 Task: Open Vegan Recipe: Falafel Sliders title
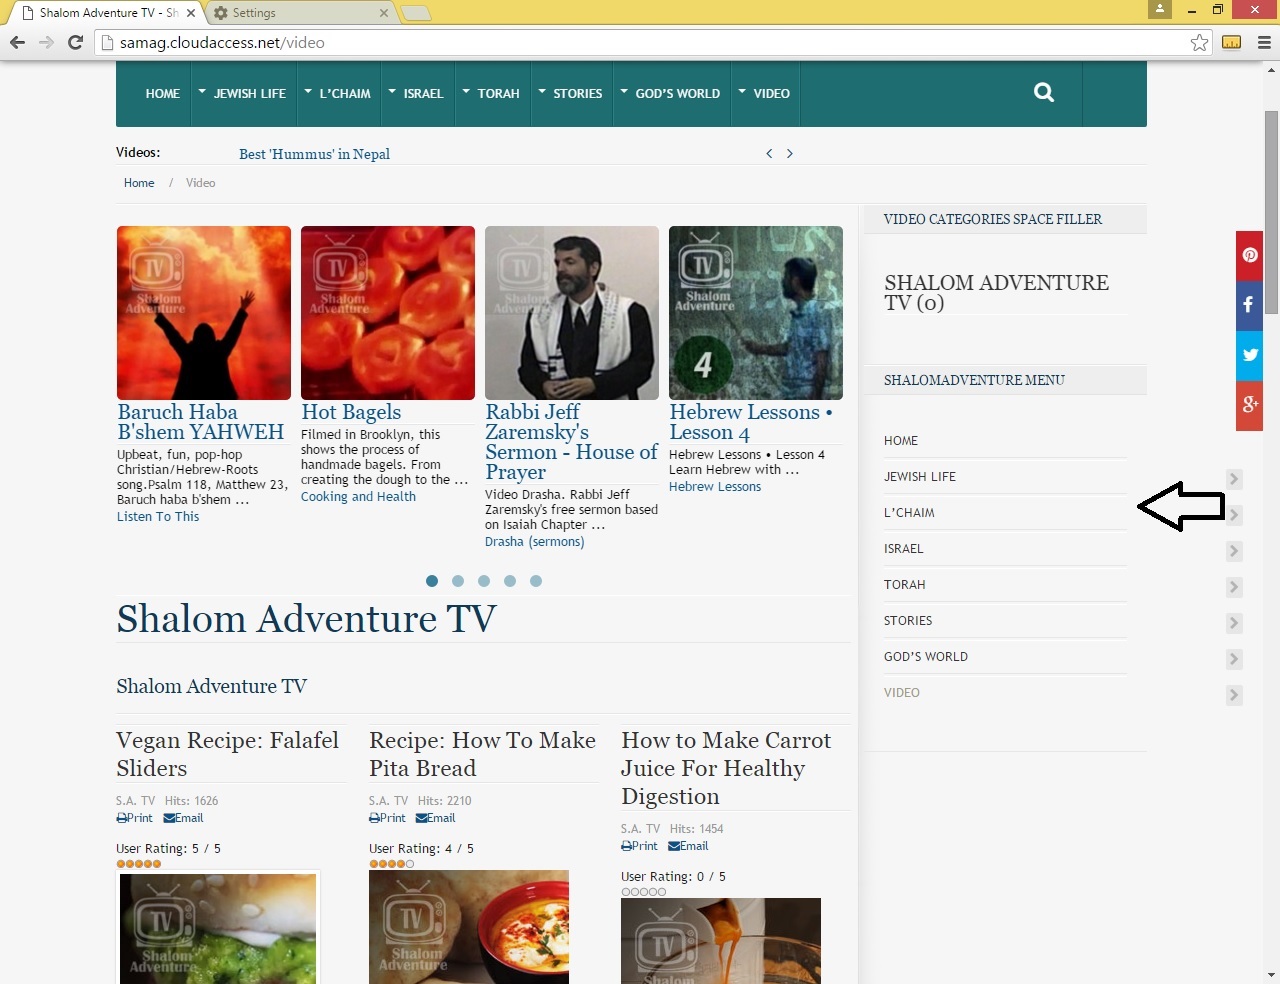point(227,754)
